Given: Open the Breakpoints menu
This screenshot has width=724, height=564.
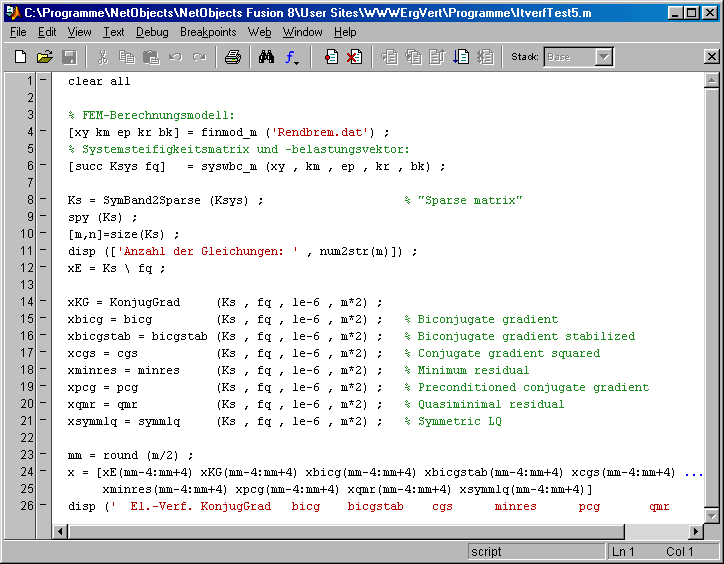Looking at the screenshot, I should click(208, 32).
